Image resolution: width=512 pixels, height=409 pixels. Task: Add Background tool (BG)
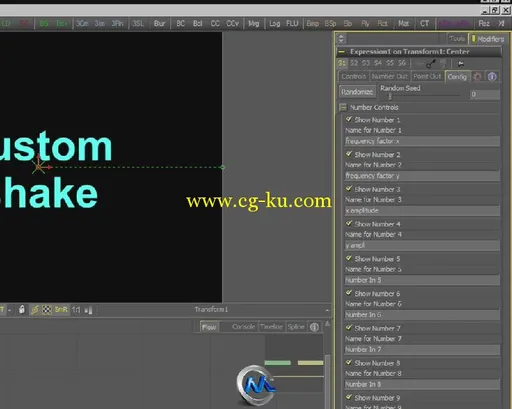(44, 24)
